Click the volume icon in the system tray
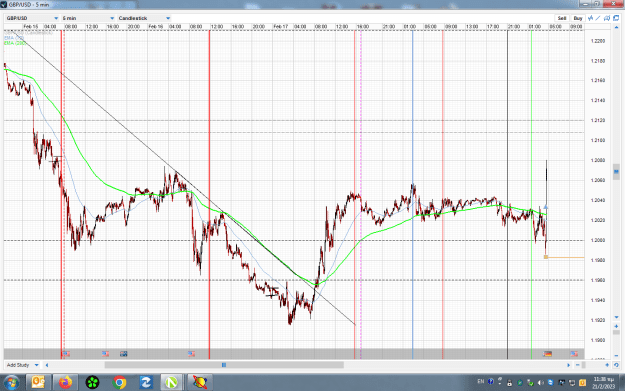 tap(540, 383)
